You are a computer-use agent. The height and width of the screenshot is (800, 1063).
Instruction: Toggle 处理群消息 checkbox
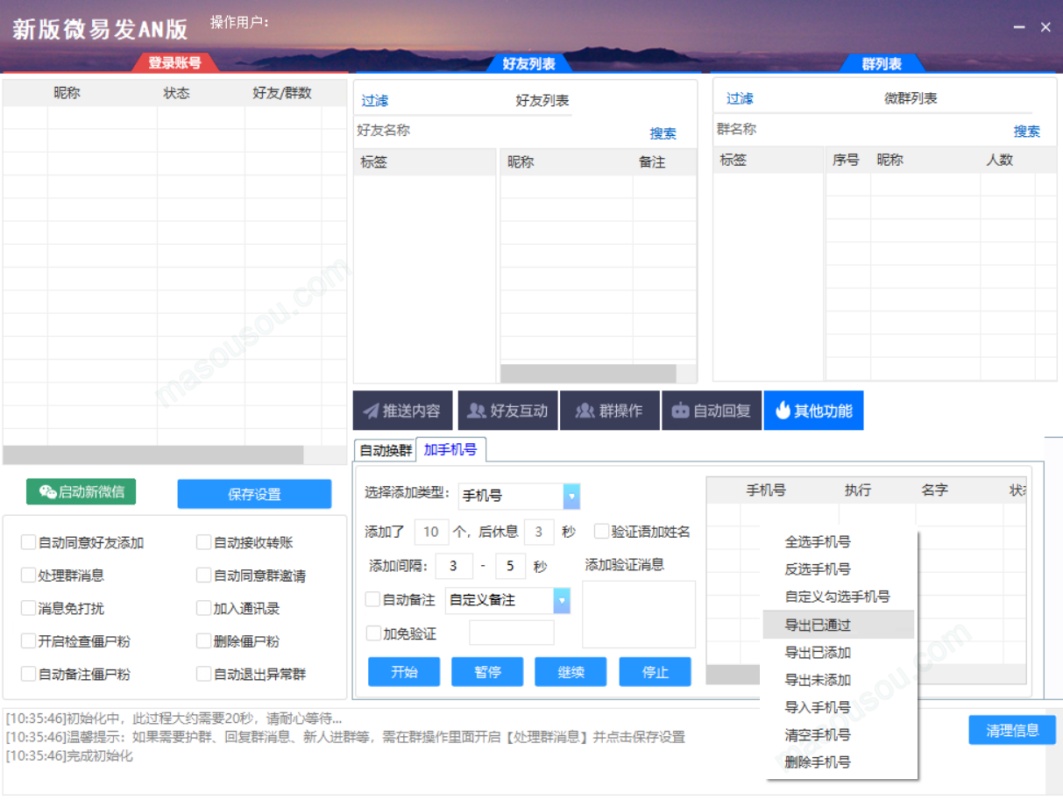[x=28, y=576]
